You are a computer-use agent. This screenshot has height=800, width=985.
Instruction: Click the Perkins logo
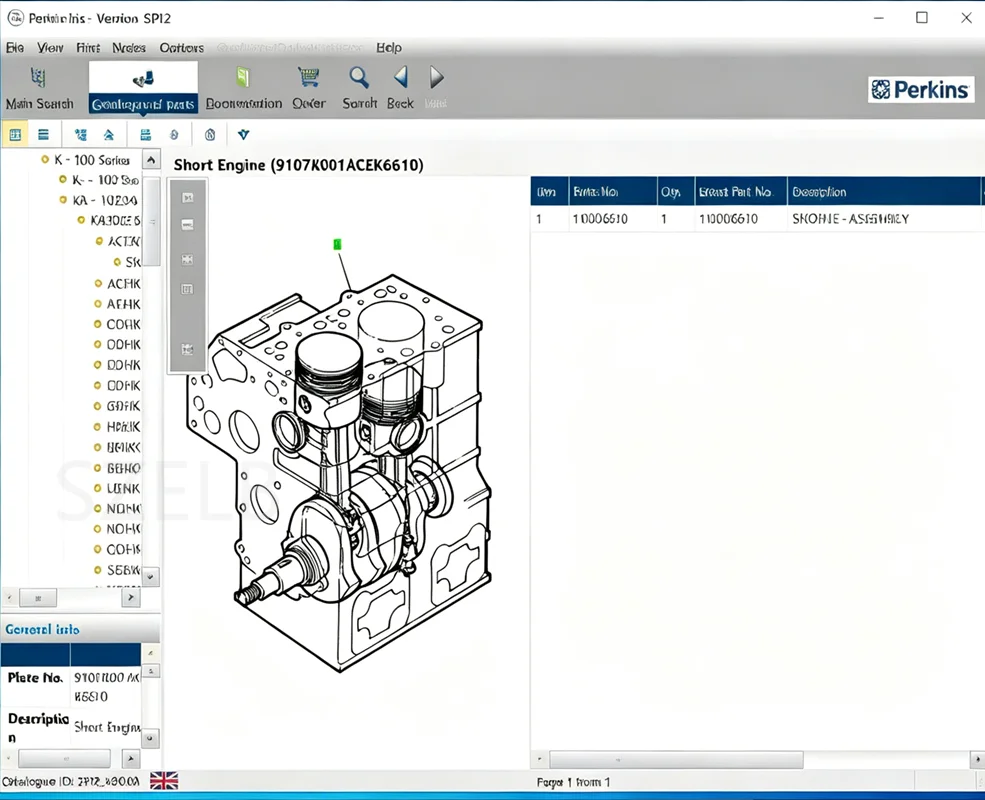coord(920,90)
